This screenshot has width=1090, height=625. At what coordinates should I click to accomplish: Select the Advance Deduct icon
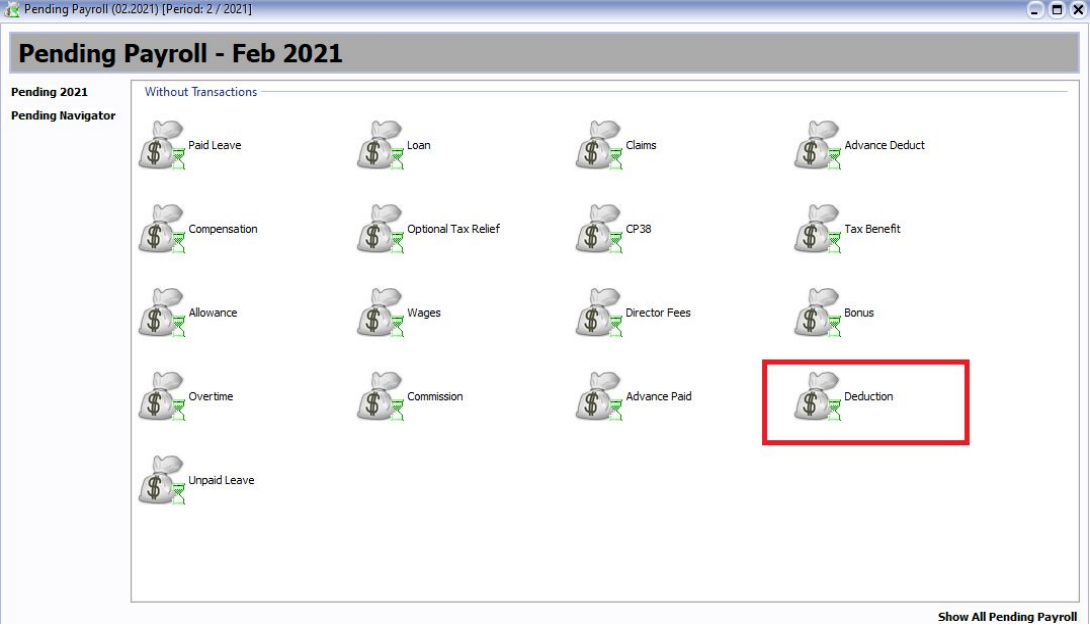pyautogui.click(x=818, y=146)
